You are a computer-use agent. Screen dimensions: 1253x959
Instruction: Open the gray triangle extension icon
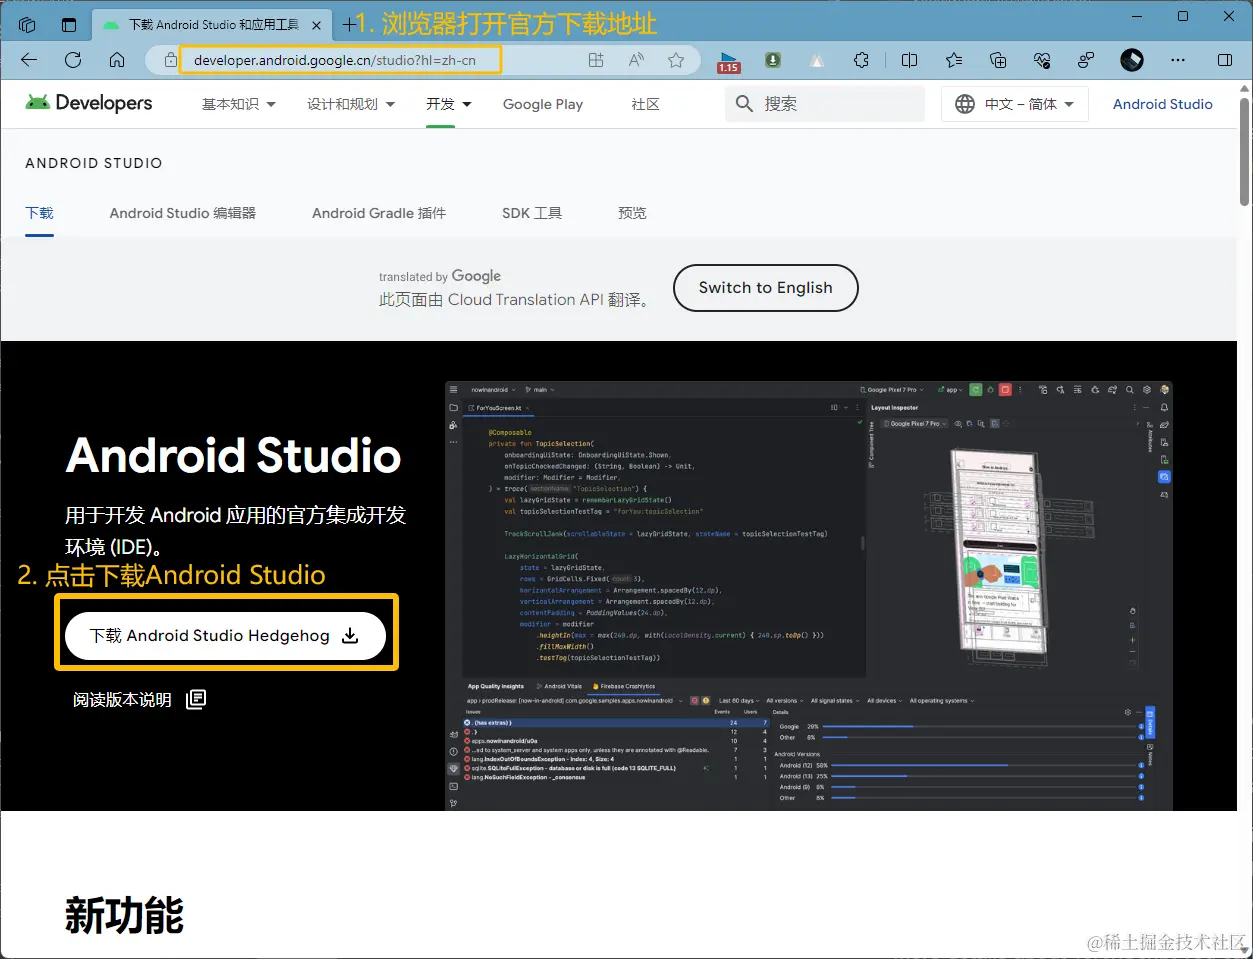tap(817, 60)
